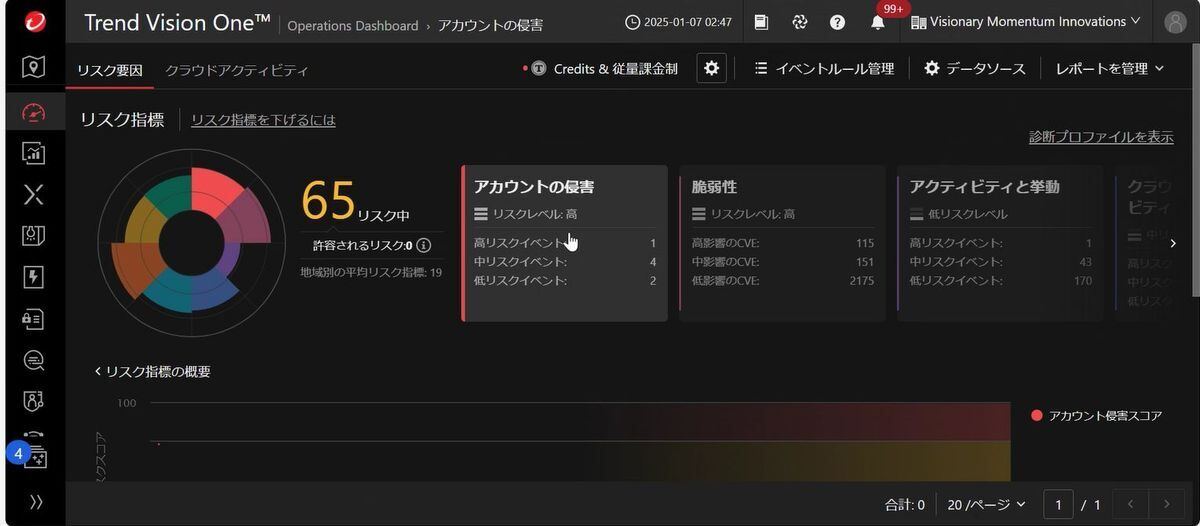Click 低影響のCVE value 2175
The height and width of the screenshot is (526, 1200).
tap(861, 281)
